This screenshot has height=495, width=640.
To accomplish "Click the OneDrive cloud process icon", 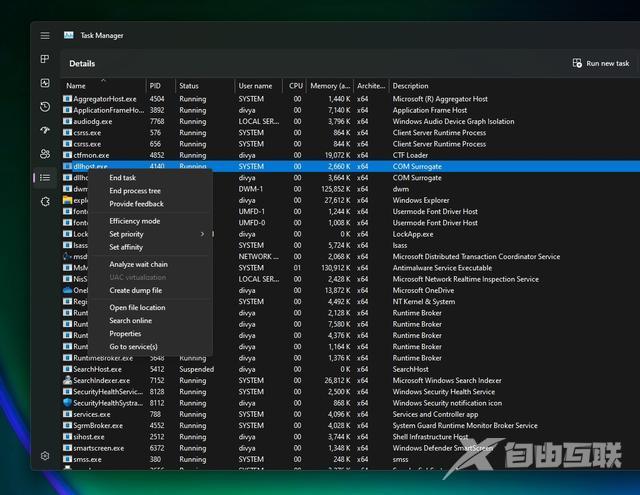I will pos(67,290).
